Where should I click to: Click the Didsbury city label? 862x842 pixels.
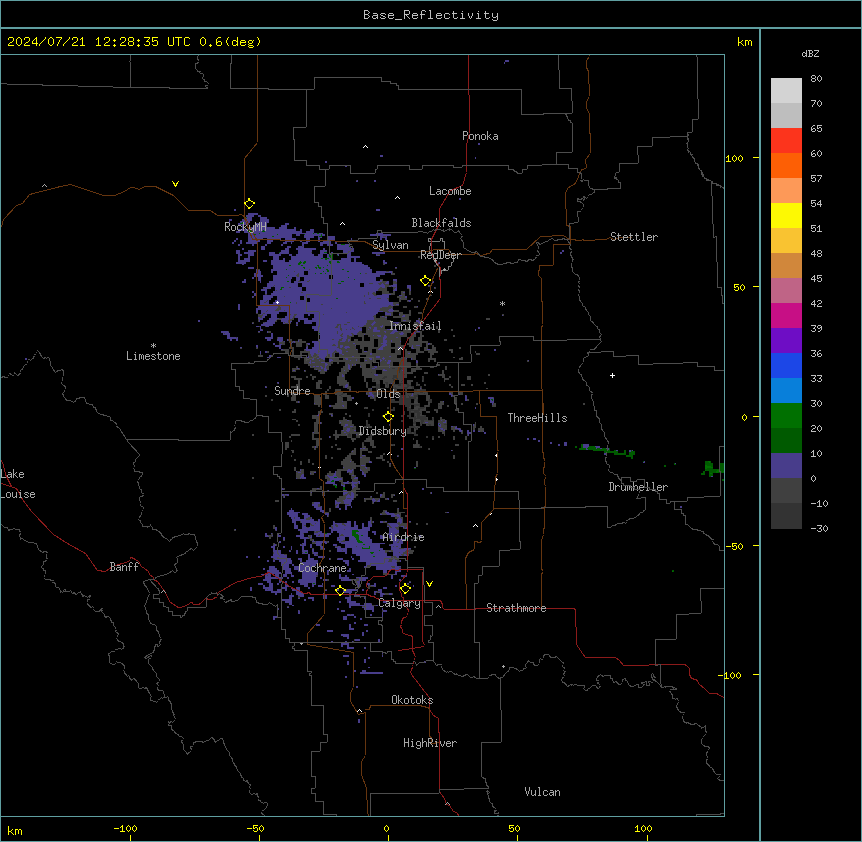point(383,431)
